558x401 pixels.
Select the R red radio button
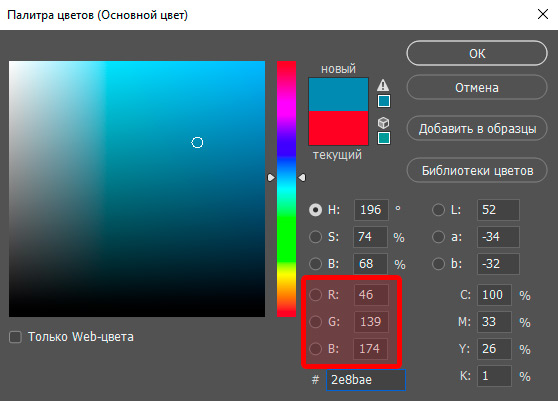(x=315, y=295)
